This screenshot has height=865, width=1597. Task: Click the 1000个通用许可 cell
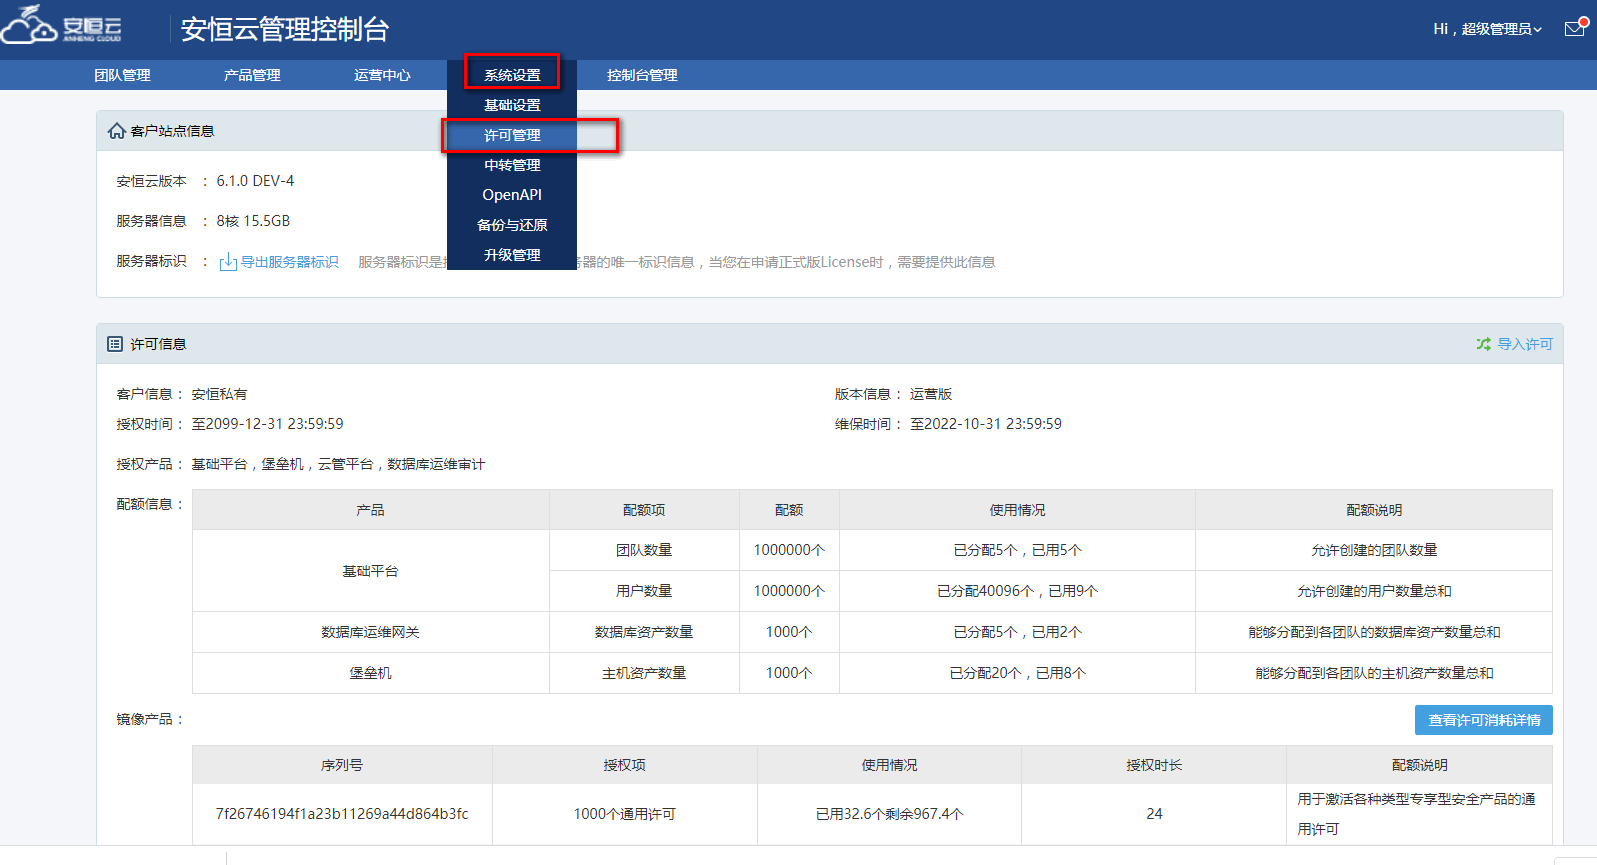pos(624,814)
